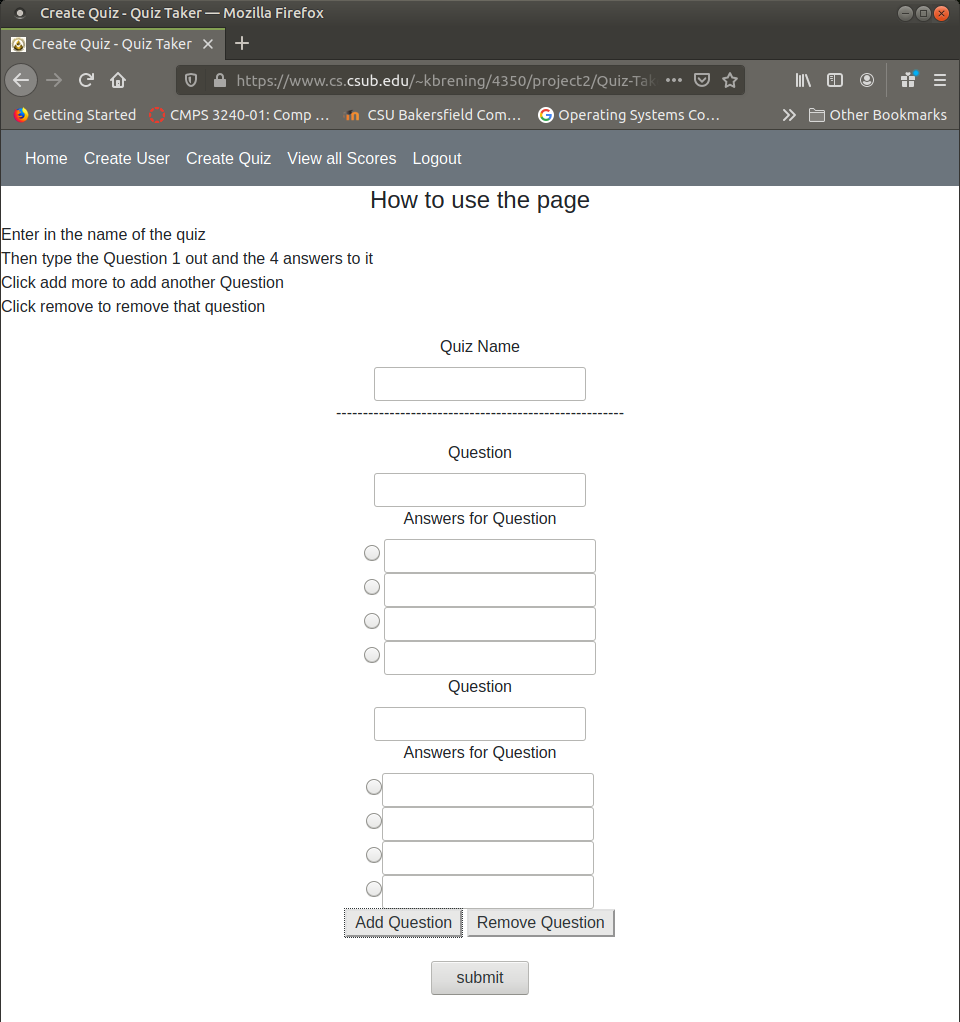Click first answer field of second question
The image size is (960, 1022).
click(487, 790)
